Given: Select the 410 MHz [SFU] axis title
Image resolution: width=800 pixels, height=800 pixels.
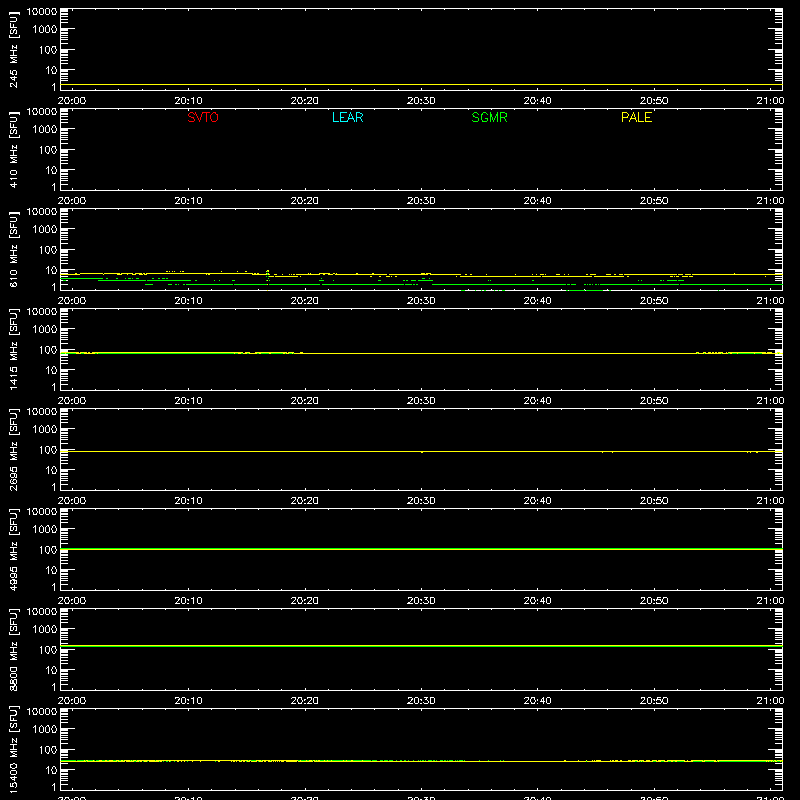Looking at the screenshot, I should coord(13,149).
